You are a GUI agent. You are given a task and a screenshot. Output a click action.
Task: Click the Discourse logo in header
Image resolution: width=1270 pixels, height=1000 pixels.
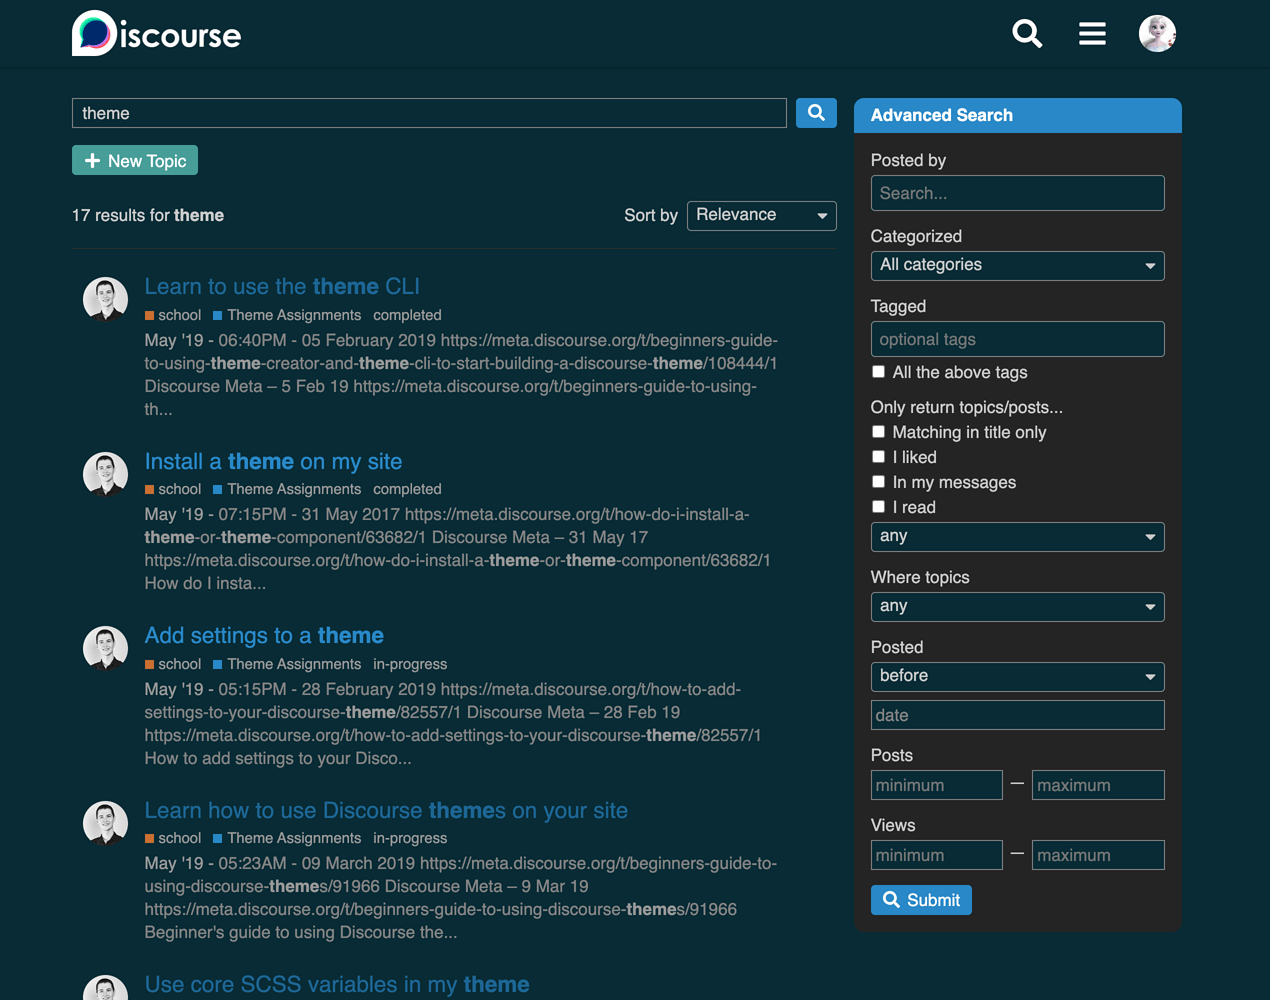coord(156,34)
